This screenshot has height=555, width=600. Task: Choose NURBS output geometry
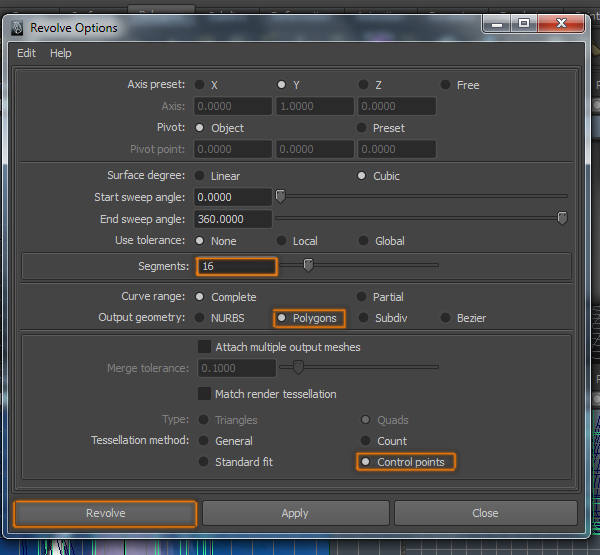click(x=201, y=318)
